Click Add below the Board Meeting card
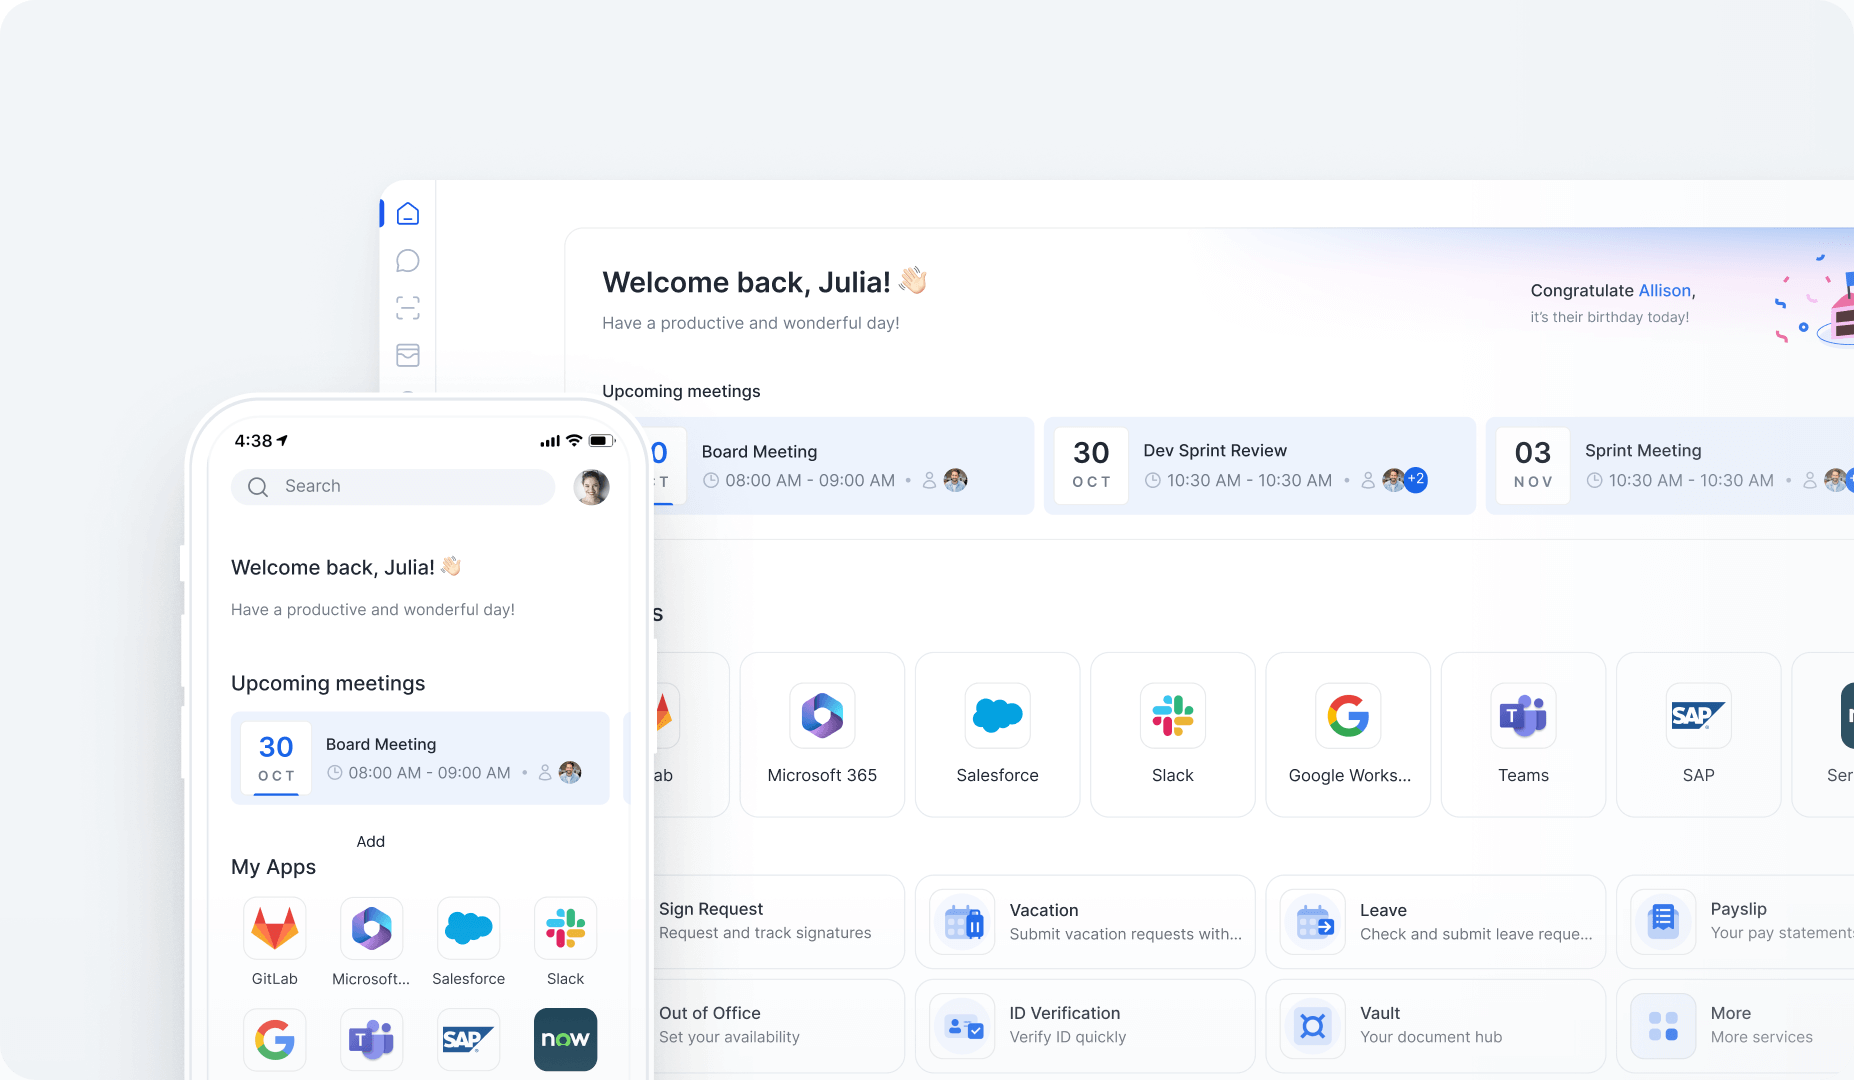The image size is (1854, 1080). 371,841
